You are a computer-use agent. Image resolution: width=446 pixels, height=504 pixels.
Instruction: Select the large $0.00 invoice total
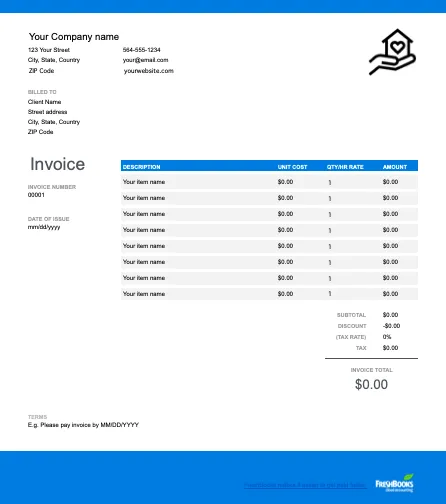pos(371,384)
